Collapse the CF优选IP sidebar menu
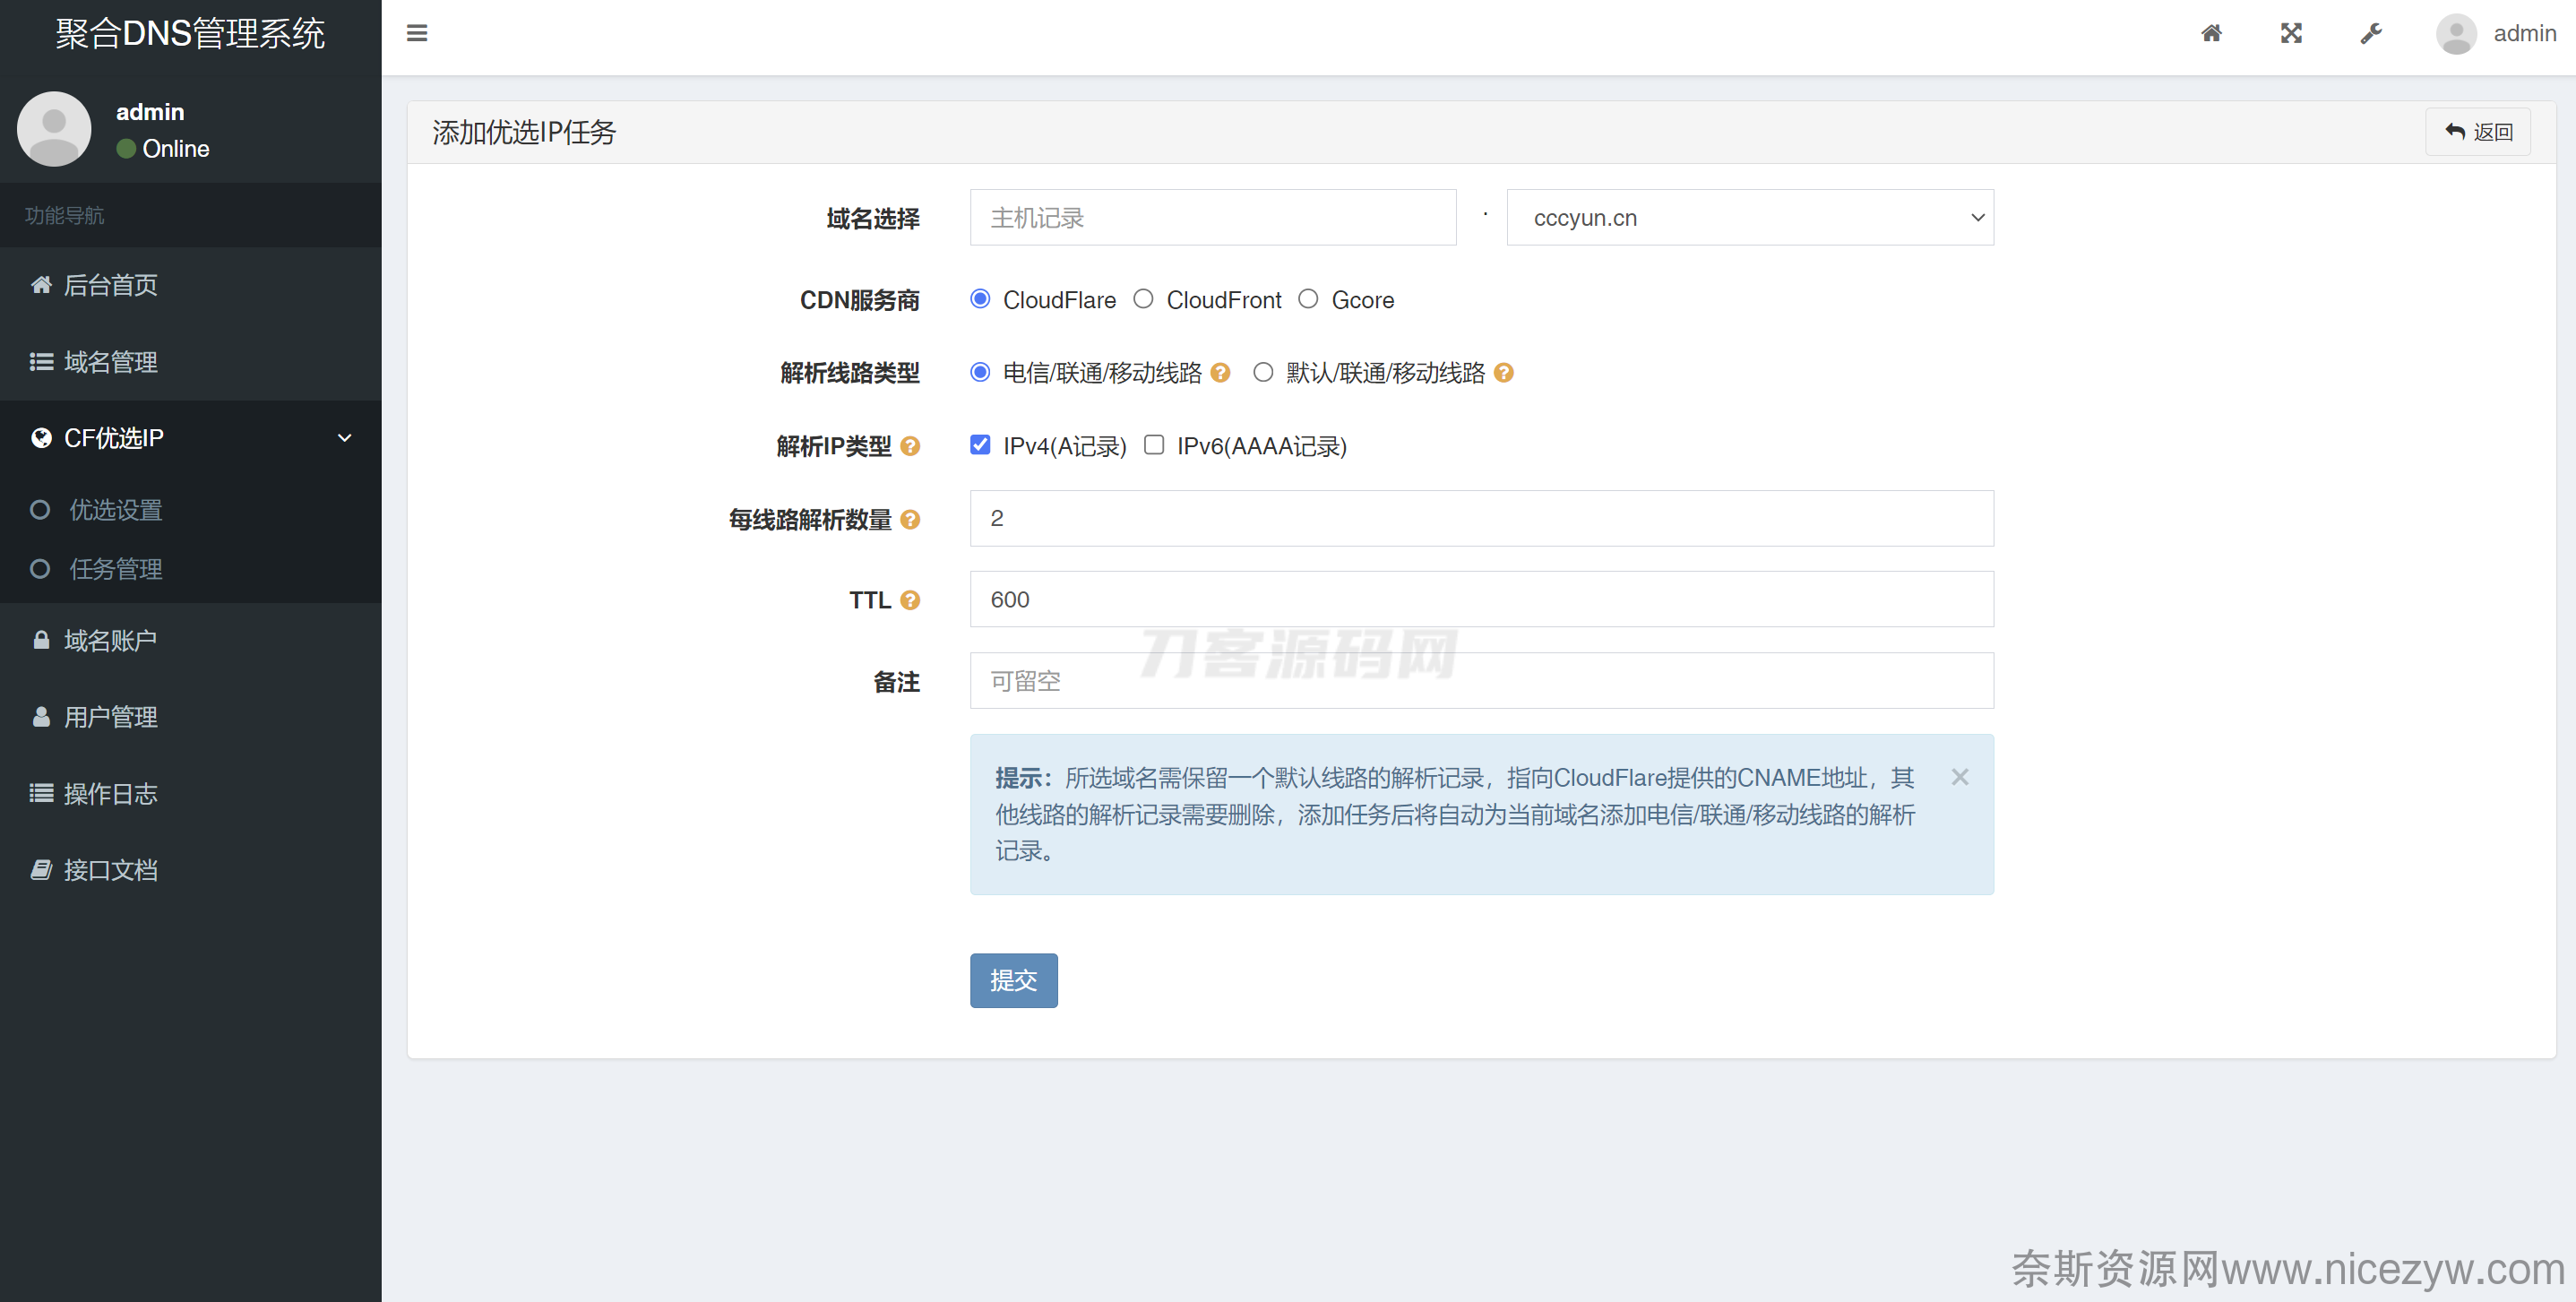 point(191,438)
